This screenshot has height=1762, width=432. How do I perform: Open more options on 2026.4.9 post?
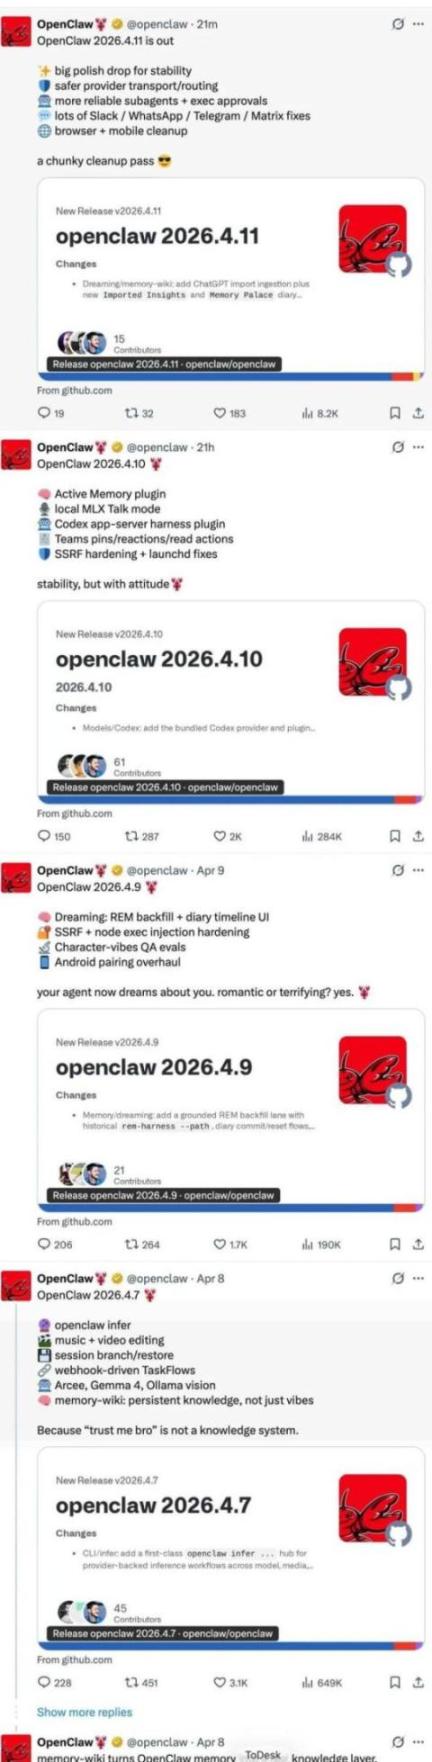click(x=418, y=870)
